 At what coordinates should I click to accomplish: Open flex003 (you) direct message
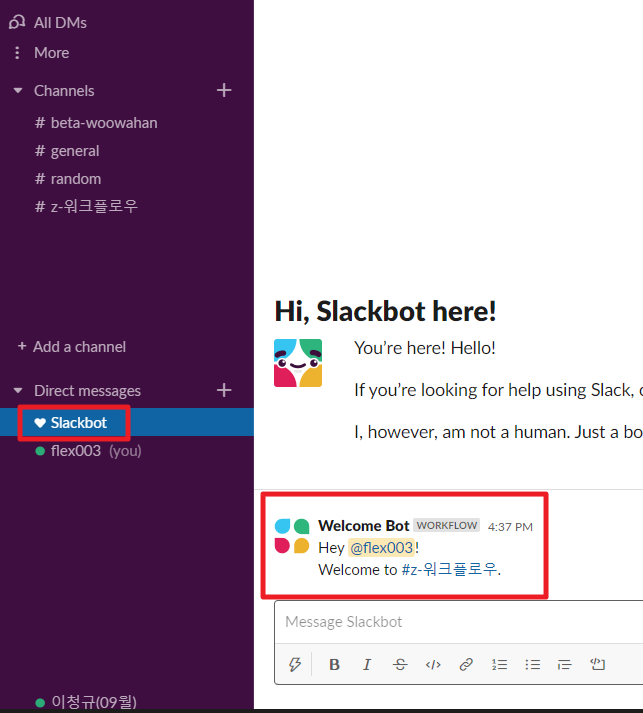(89, 451)
